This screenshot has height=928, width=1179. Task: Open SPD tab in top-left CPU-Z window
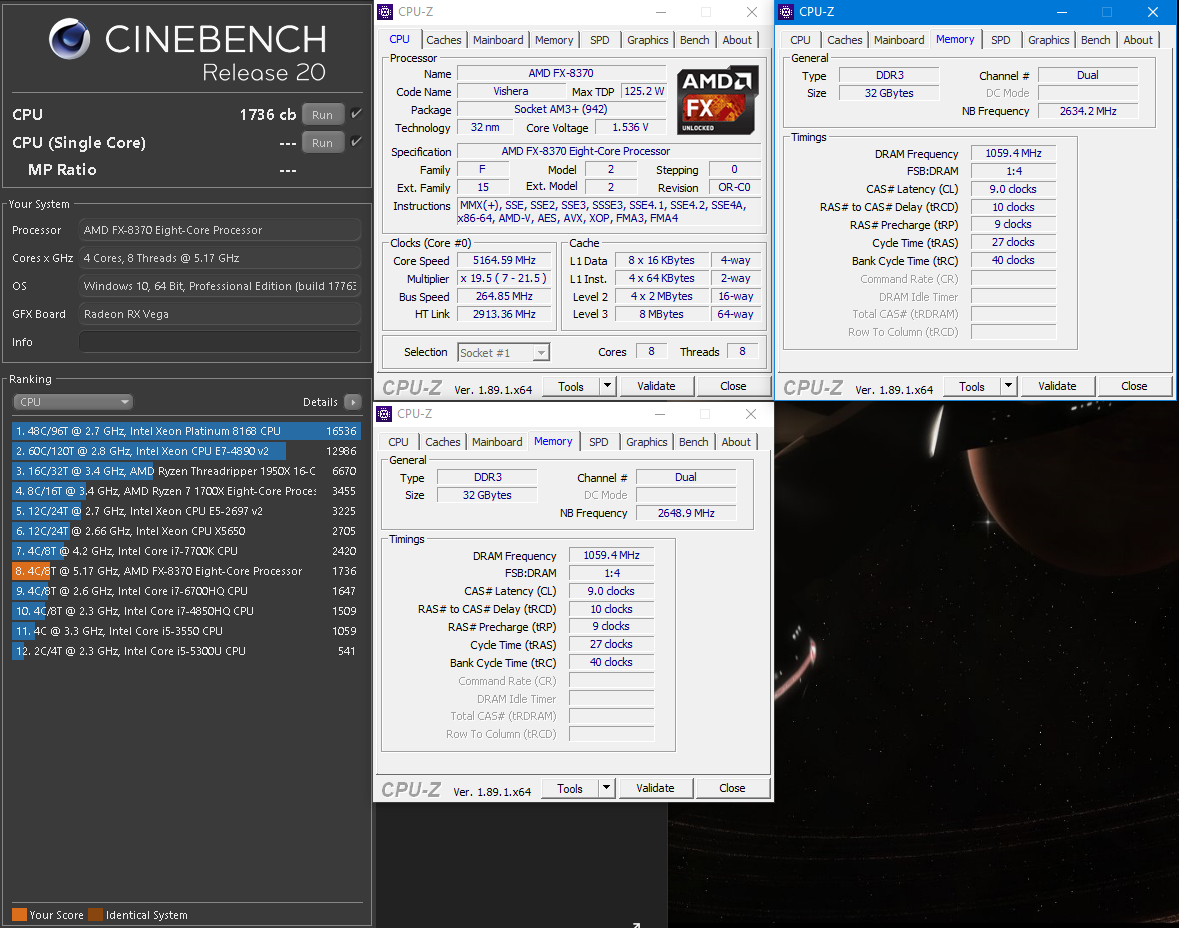click(599, 40)
